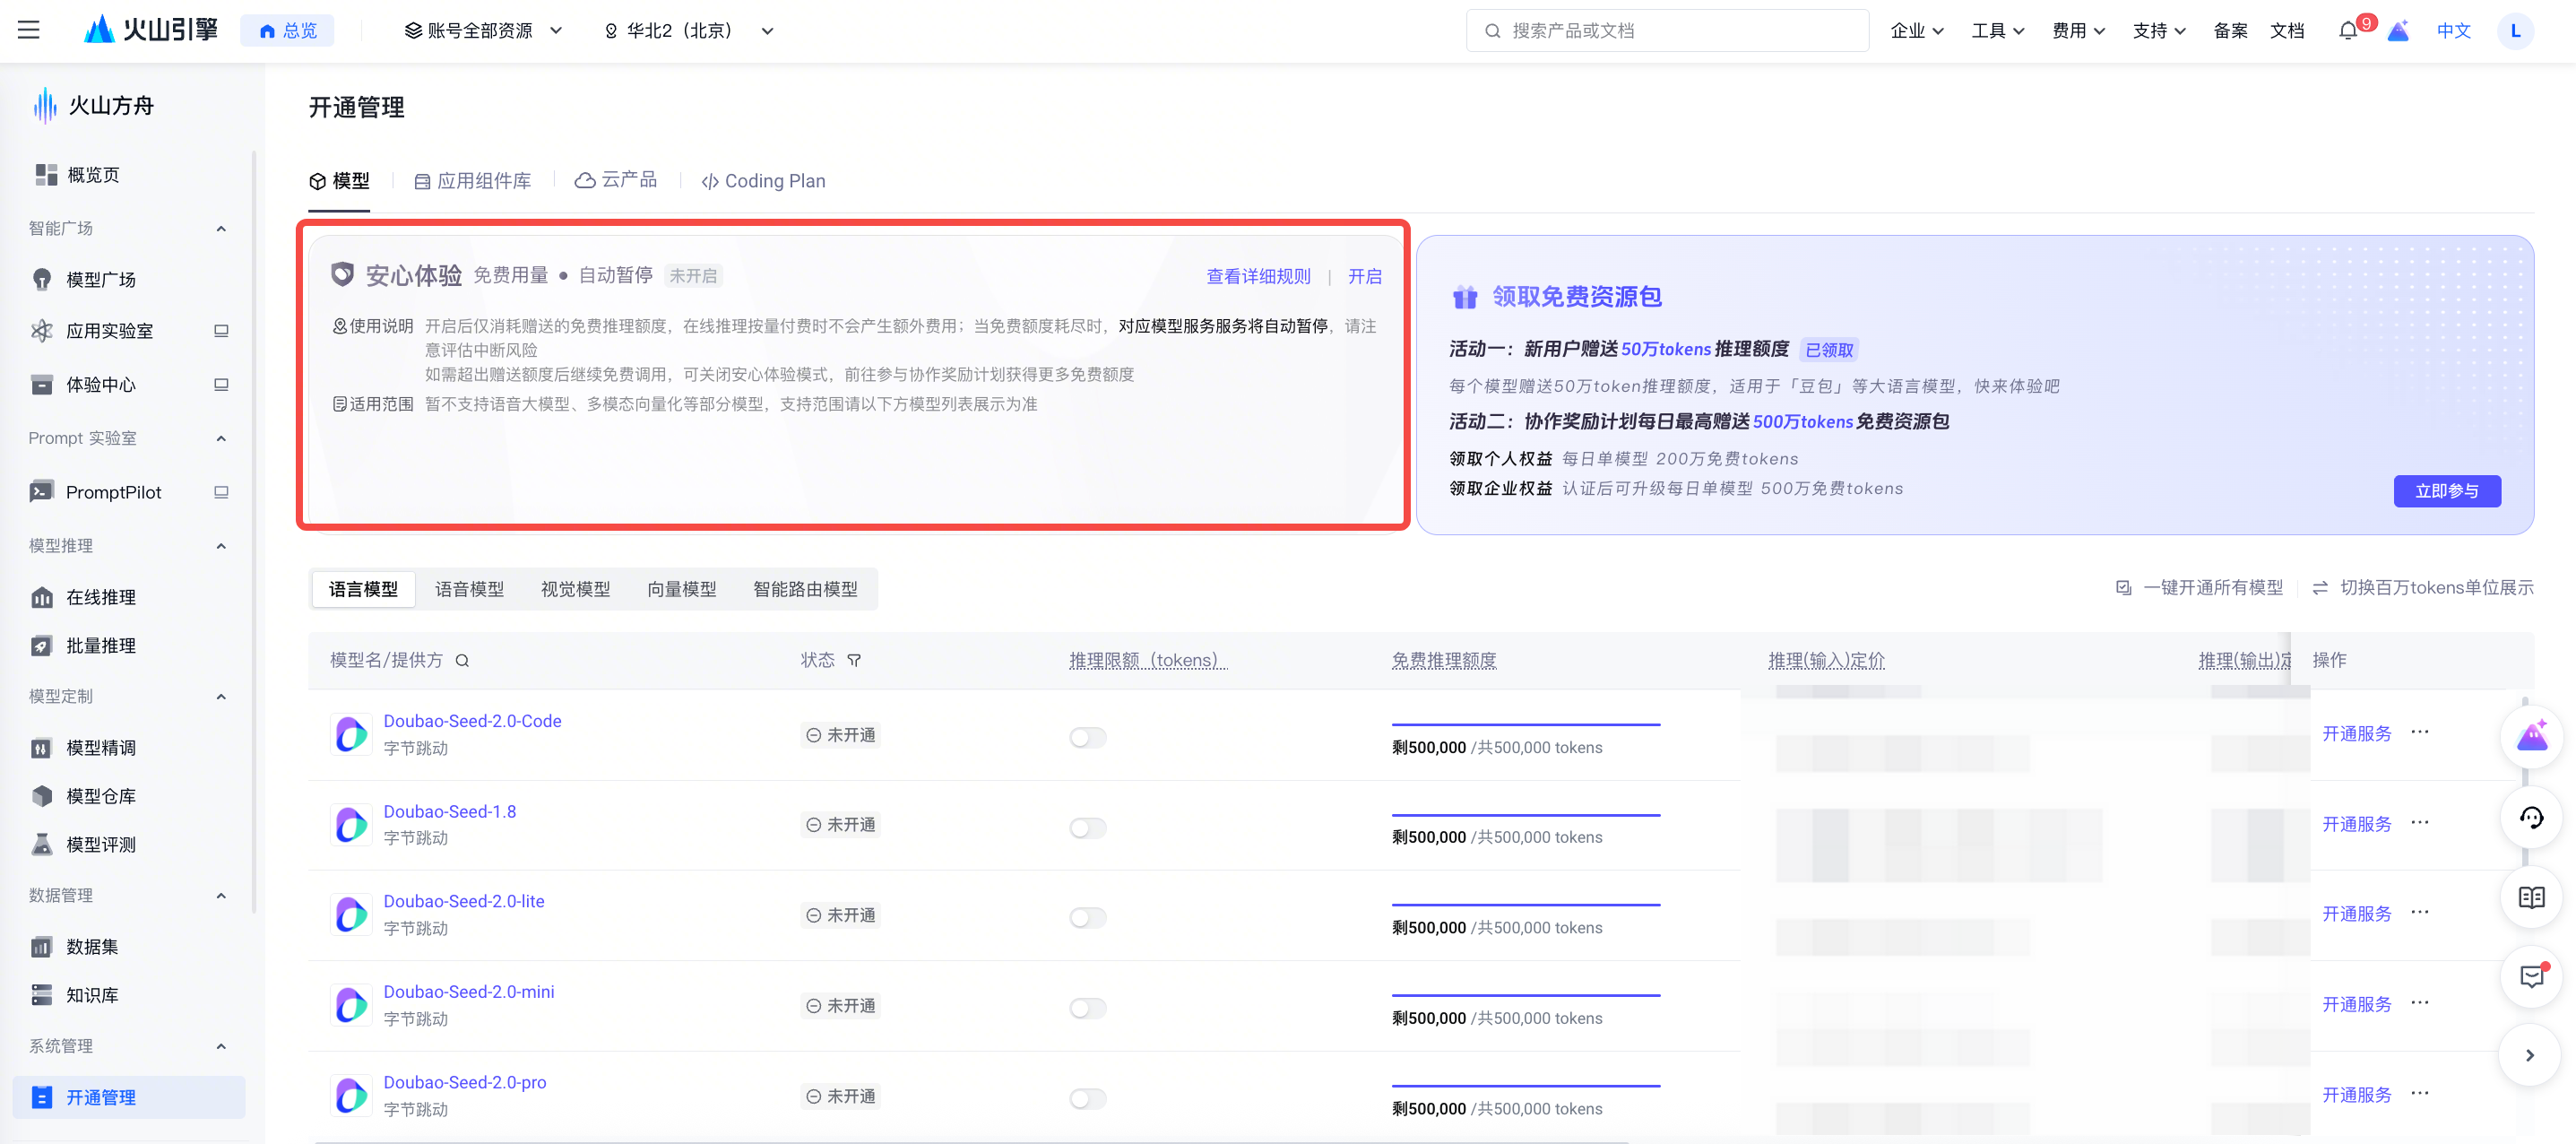Toggle inference limit for Doubao-Seed-2.0-Code
2576x1144 pixels.
1087,737
